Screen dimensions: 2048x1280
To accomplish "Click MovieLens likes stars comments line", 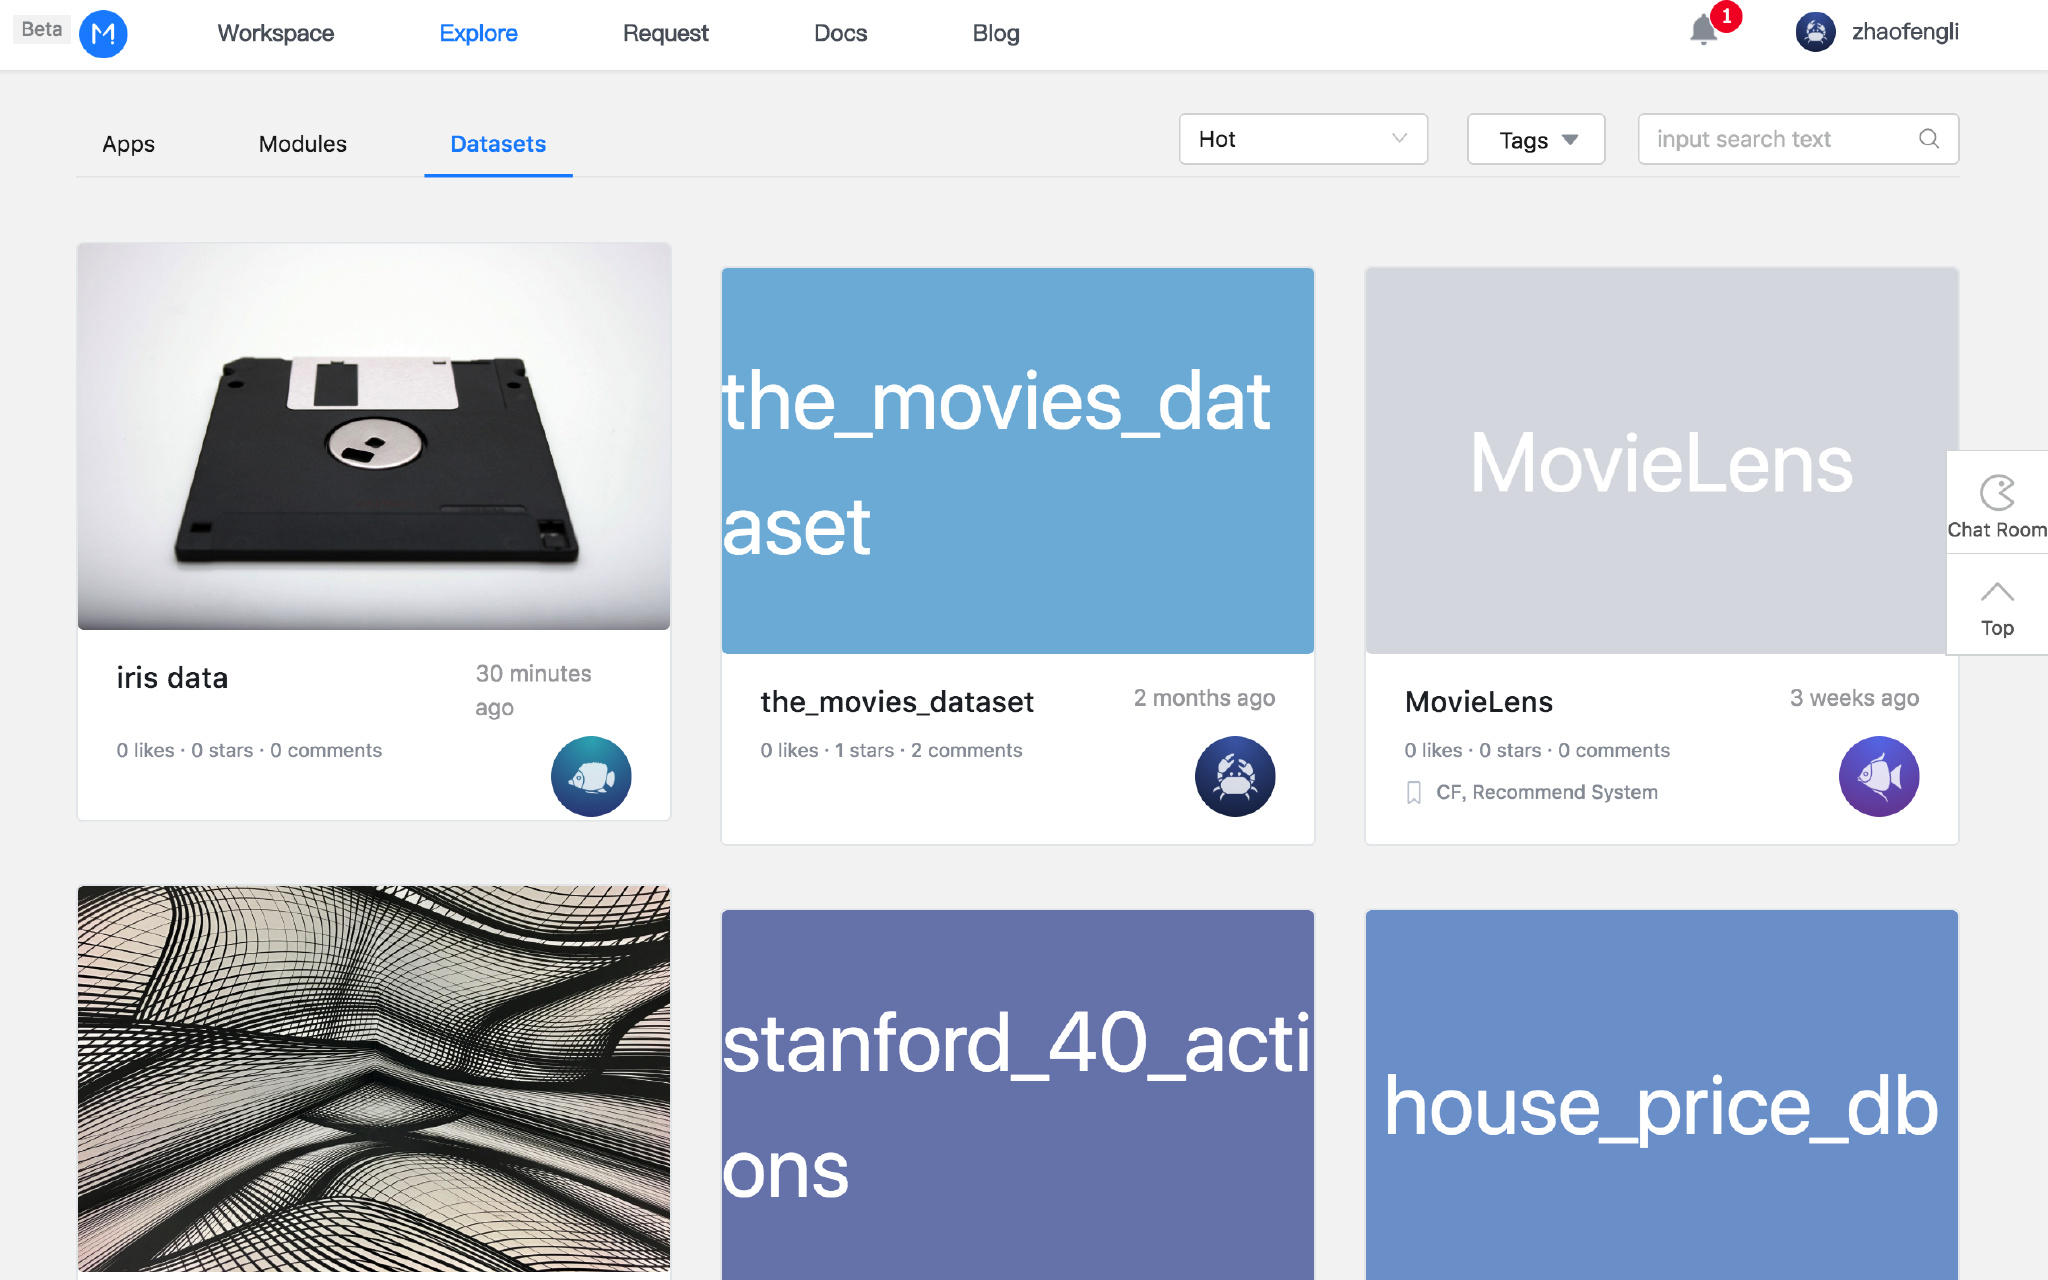I will 1537,750.
